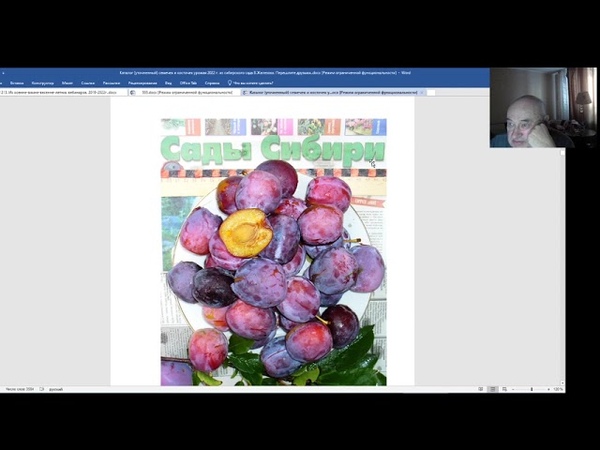Switch to the first document tab ending in 2019-2022
Viewport: 600px width, 450px height.
(x=63, y=93)
